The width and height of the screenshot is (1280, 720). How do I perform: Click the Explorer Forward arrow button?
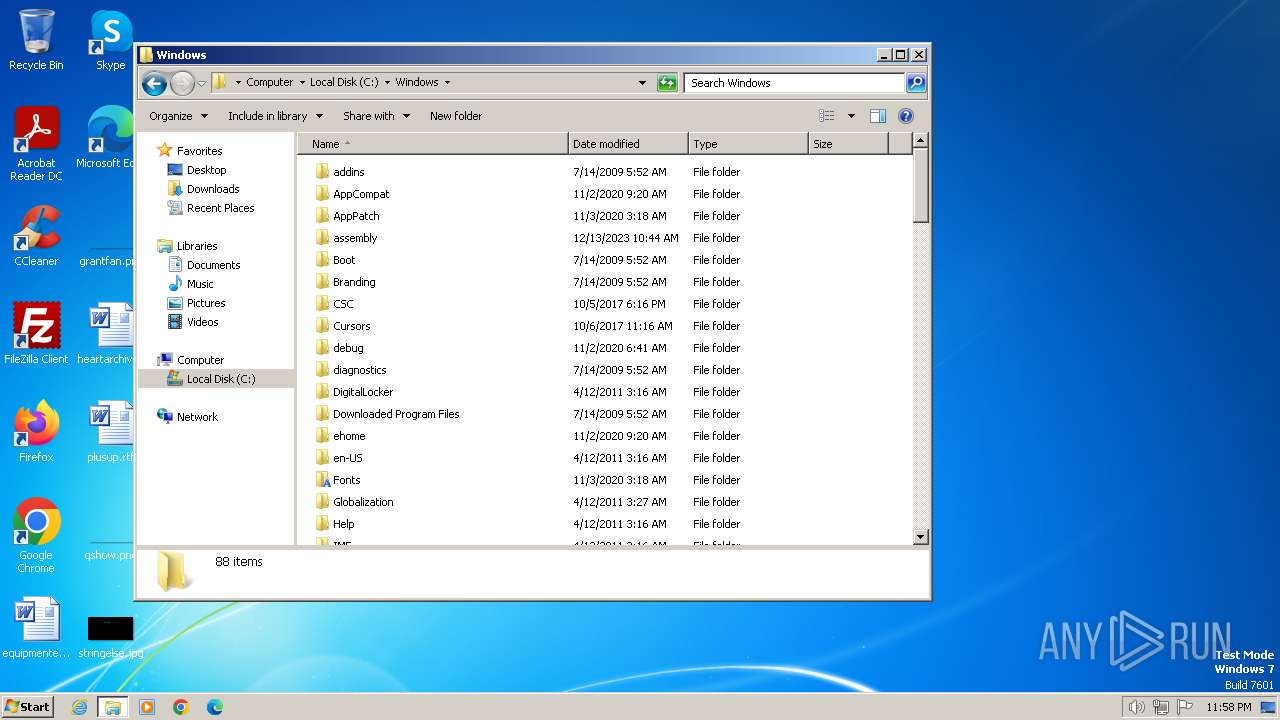pos(182,83)
